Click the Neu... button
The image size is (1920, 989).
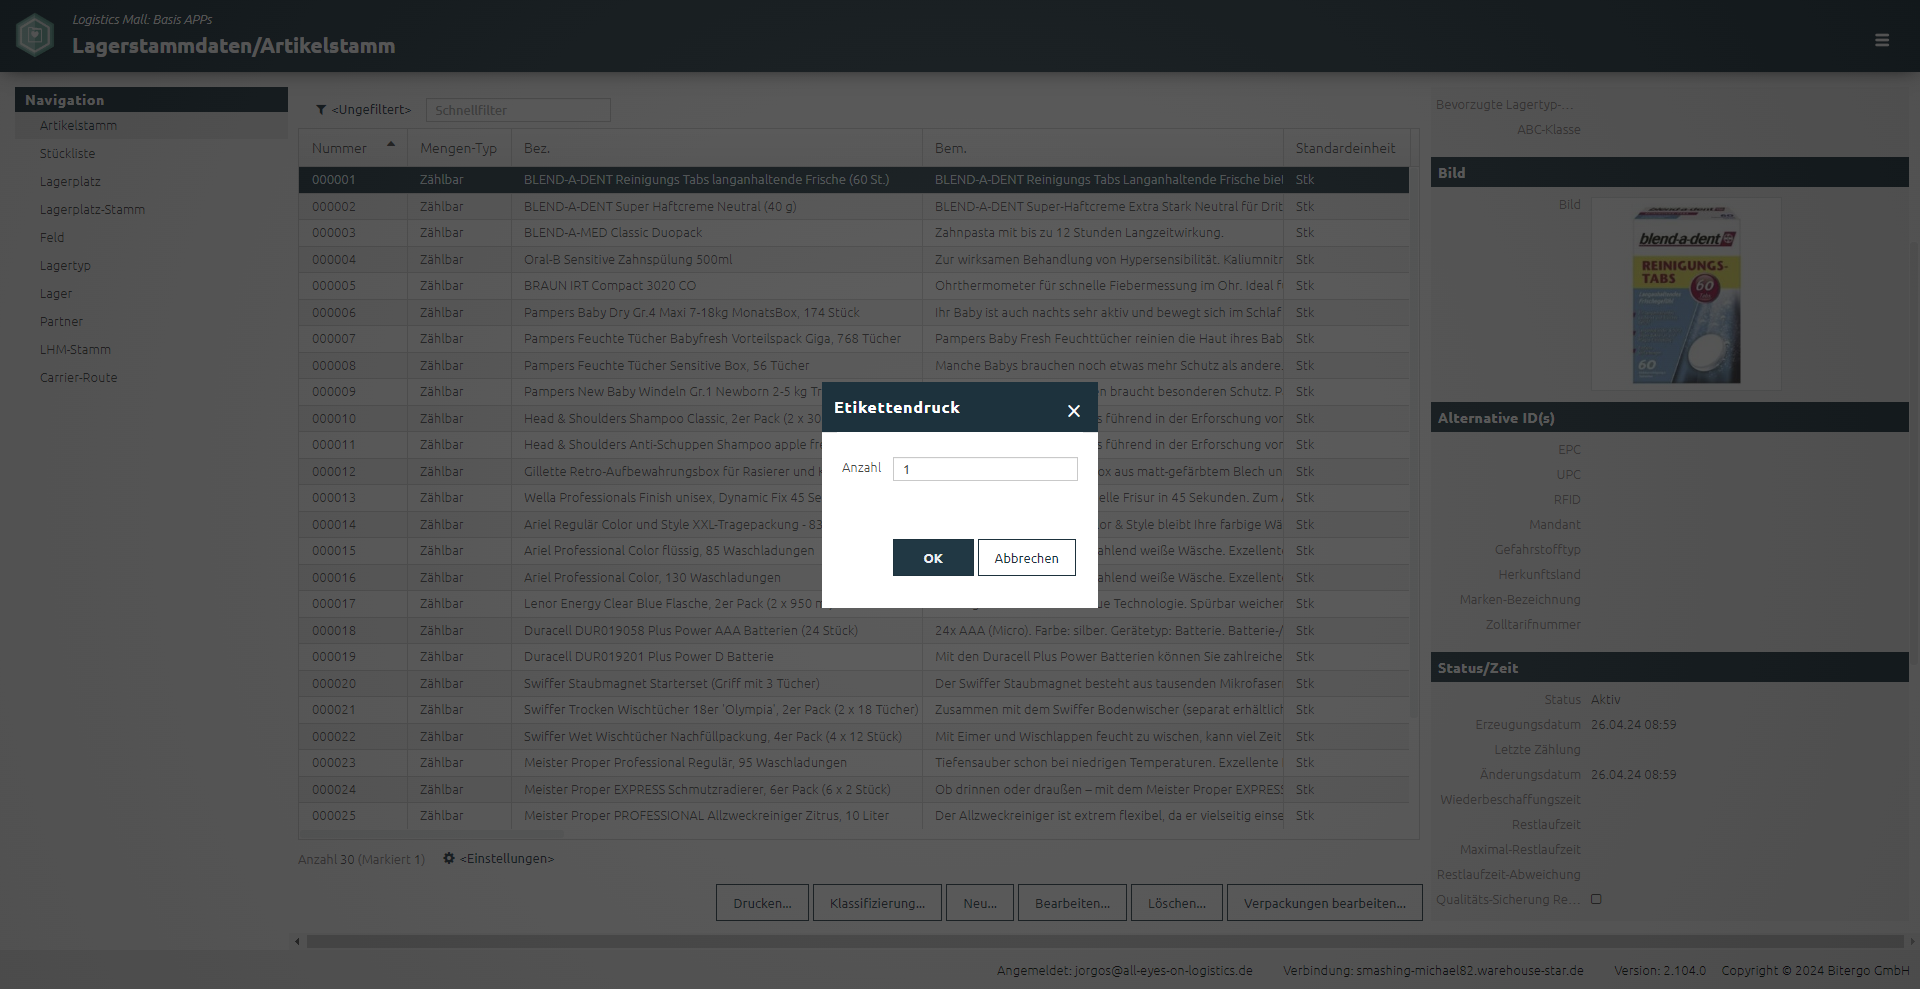pos(980,903)
